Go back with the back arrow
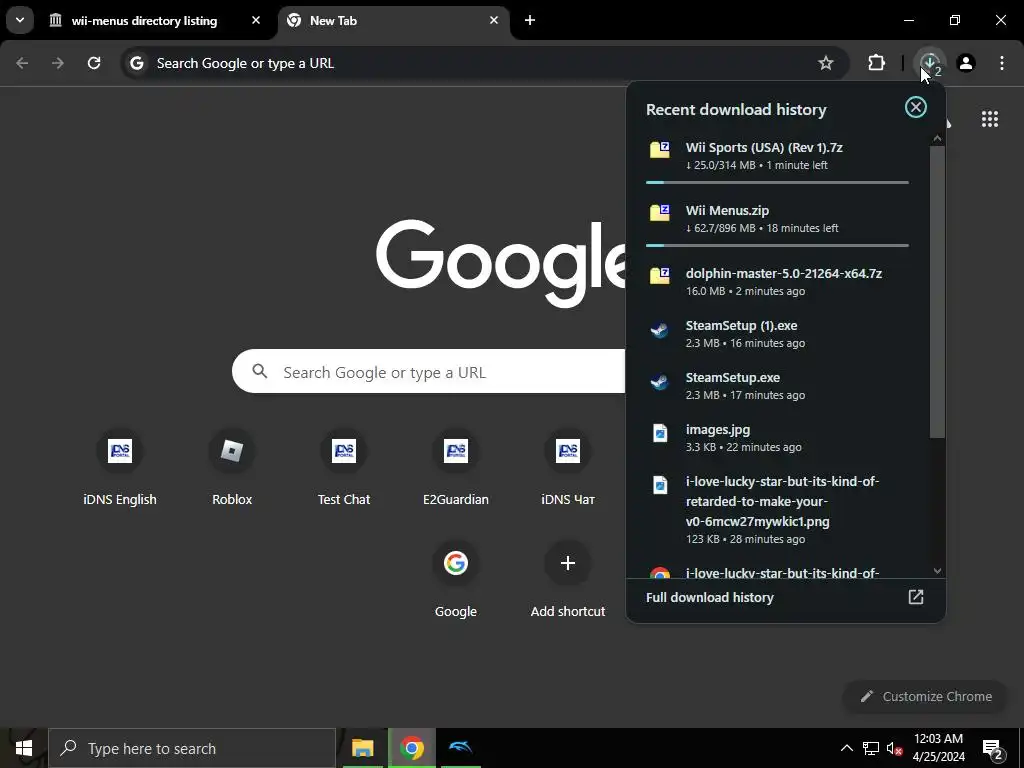Viewport: 1024px width, 768px height. (x=22, y=63)
